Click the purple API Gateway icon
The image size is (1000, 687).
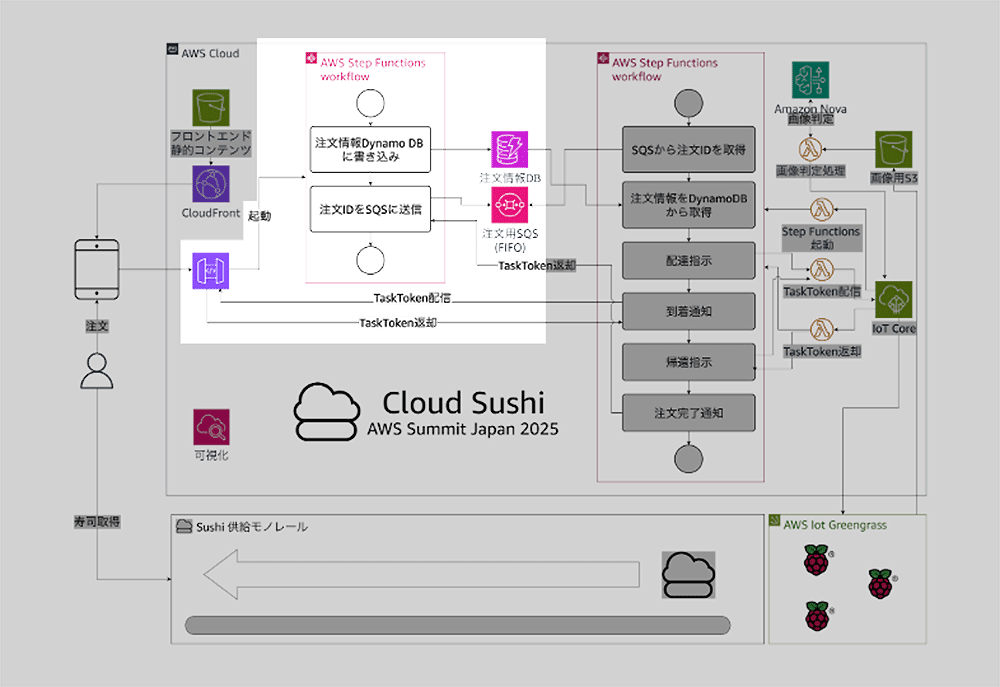pyautogui.click(x=211, y=272)
